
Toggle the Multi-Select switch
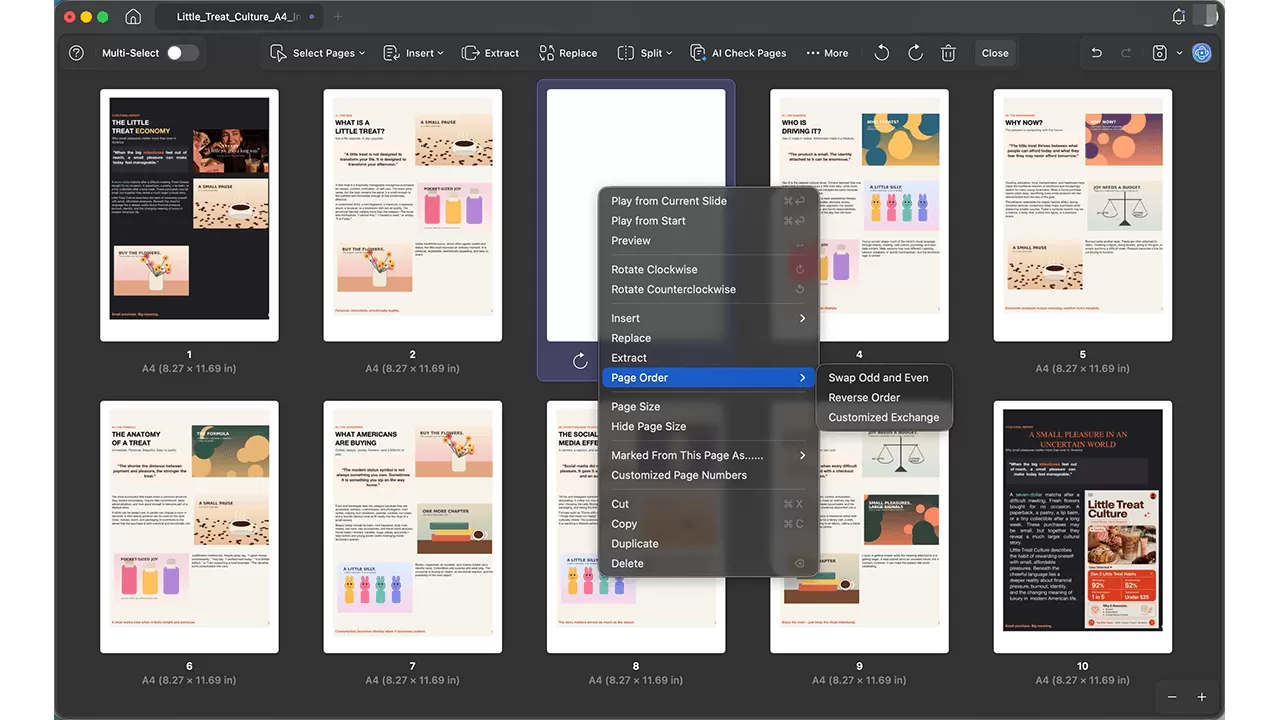[x=182, y=53]
